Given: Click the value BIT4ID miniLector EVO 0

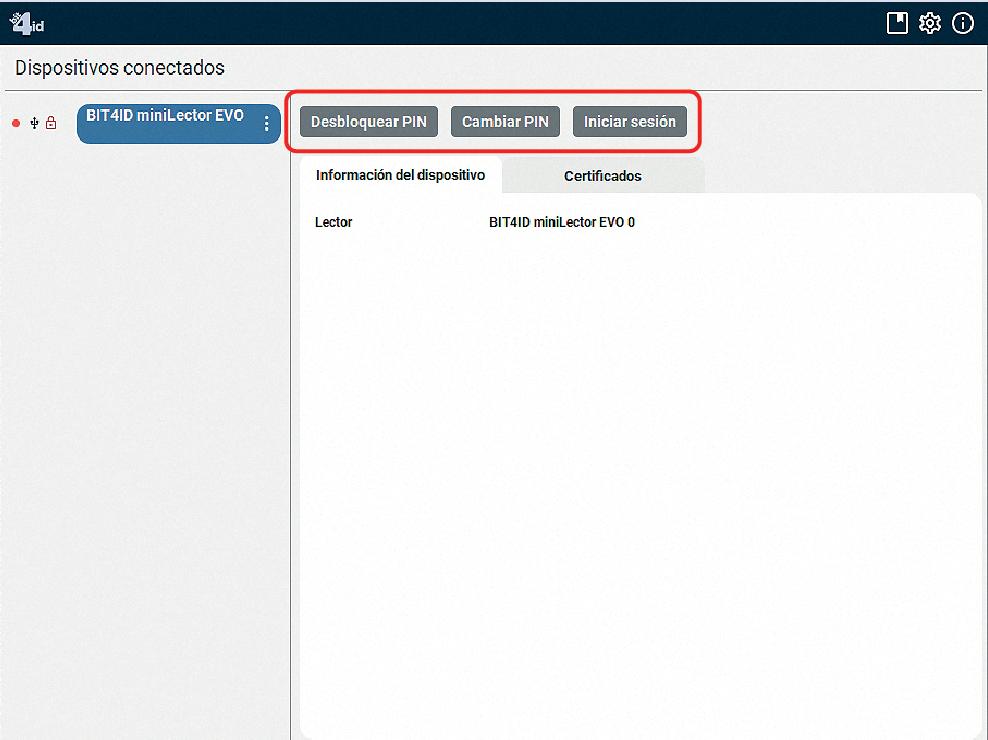Looking at the screenshot, I should click(562, 222).
